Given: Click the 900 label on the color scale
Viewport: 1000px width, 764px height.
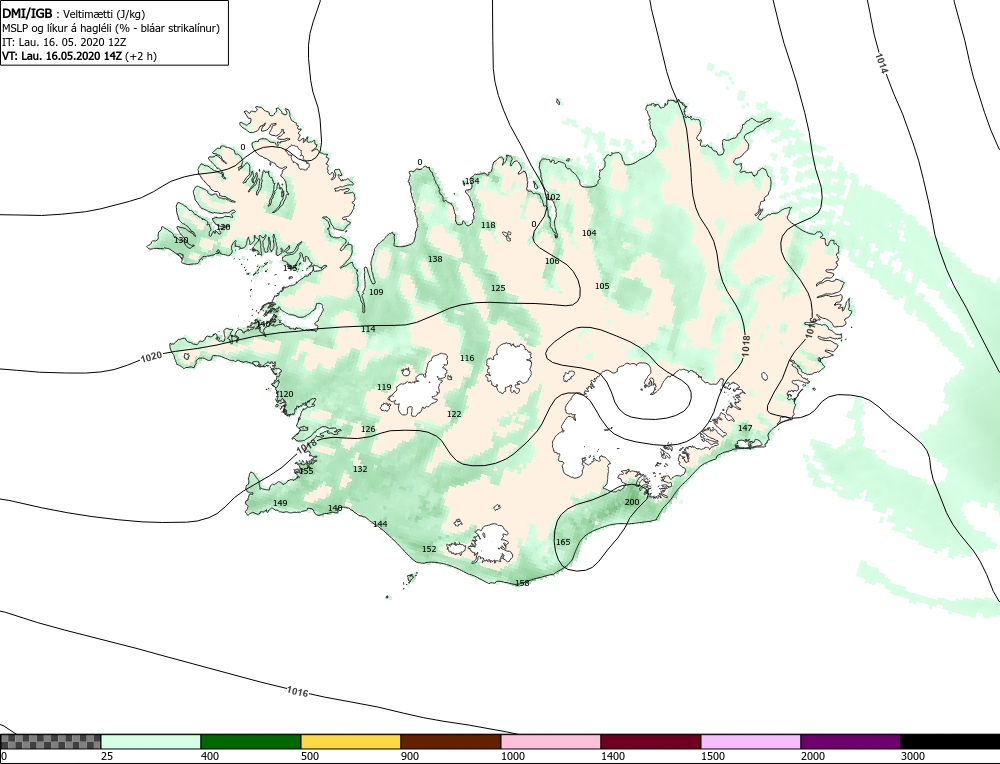Looking at the screenshot, I should pyautogui.click(x=409, y=756).
